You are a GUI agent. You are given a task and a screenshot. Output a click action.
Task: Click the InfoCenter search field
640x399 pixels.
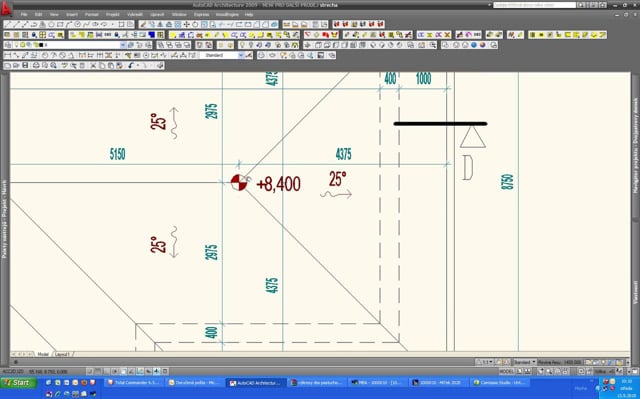tap(534, 5)
